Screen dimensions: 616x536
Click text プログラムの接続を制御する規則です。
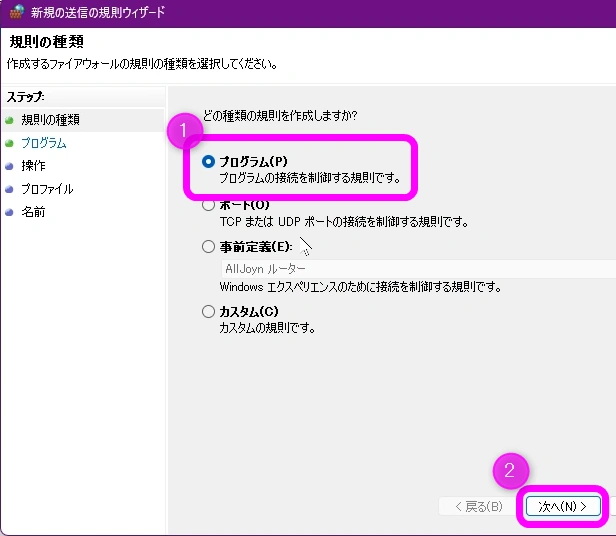pyautogui.click(x=310, y=178)
